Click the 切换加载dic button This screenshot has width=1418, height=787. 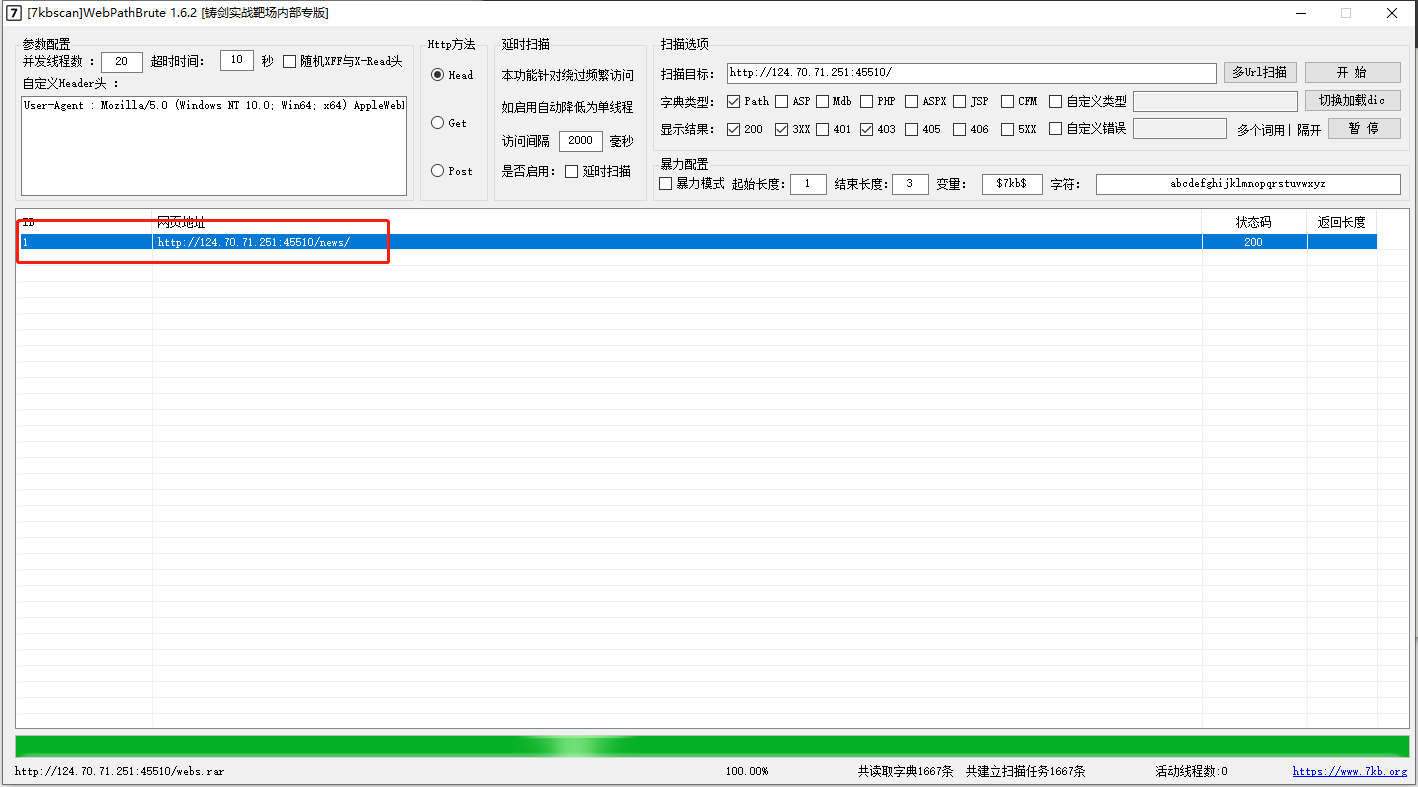[x=1352, y=101]
